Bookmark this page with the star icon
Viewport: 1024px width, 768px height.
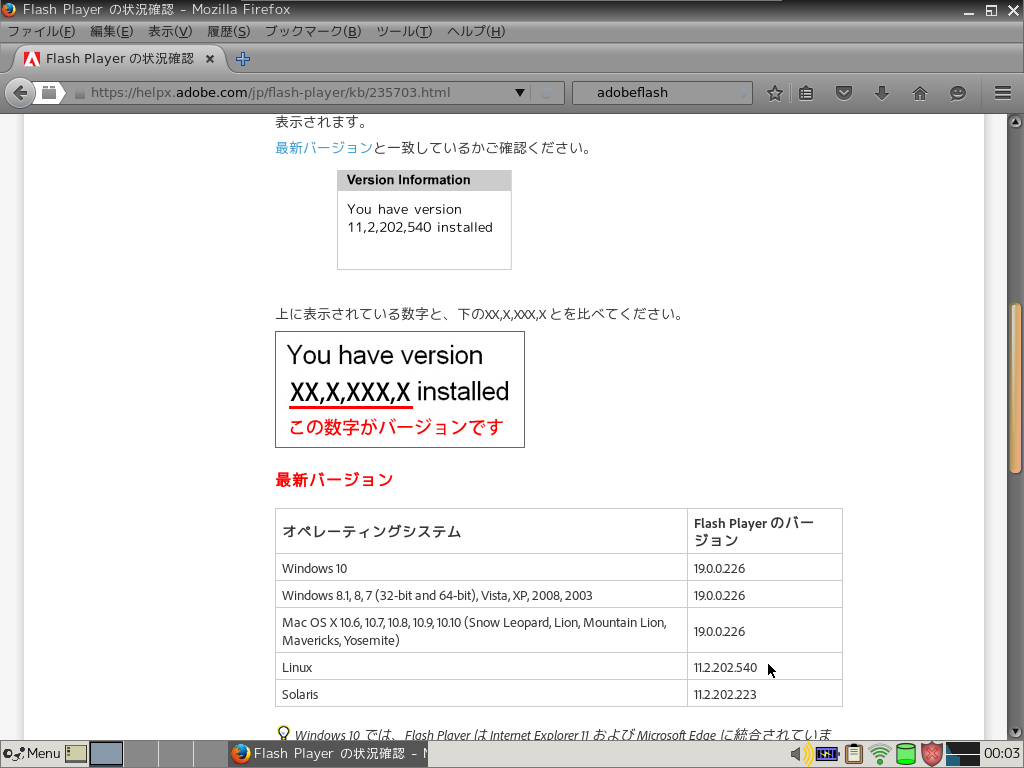775,93
